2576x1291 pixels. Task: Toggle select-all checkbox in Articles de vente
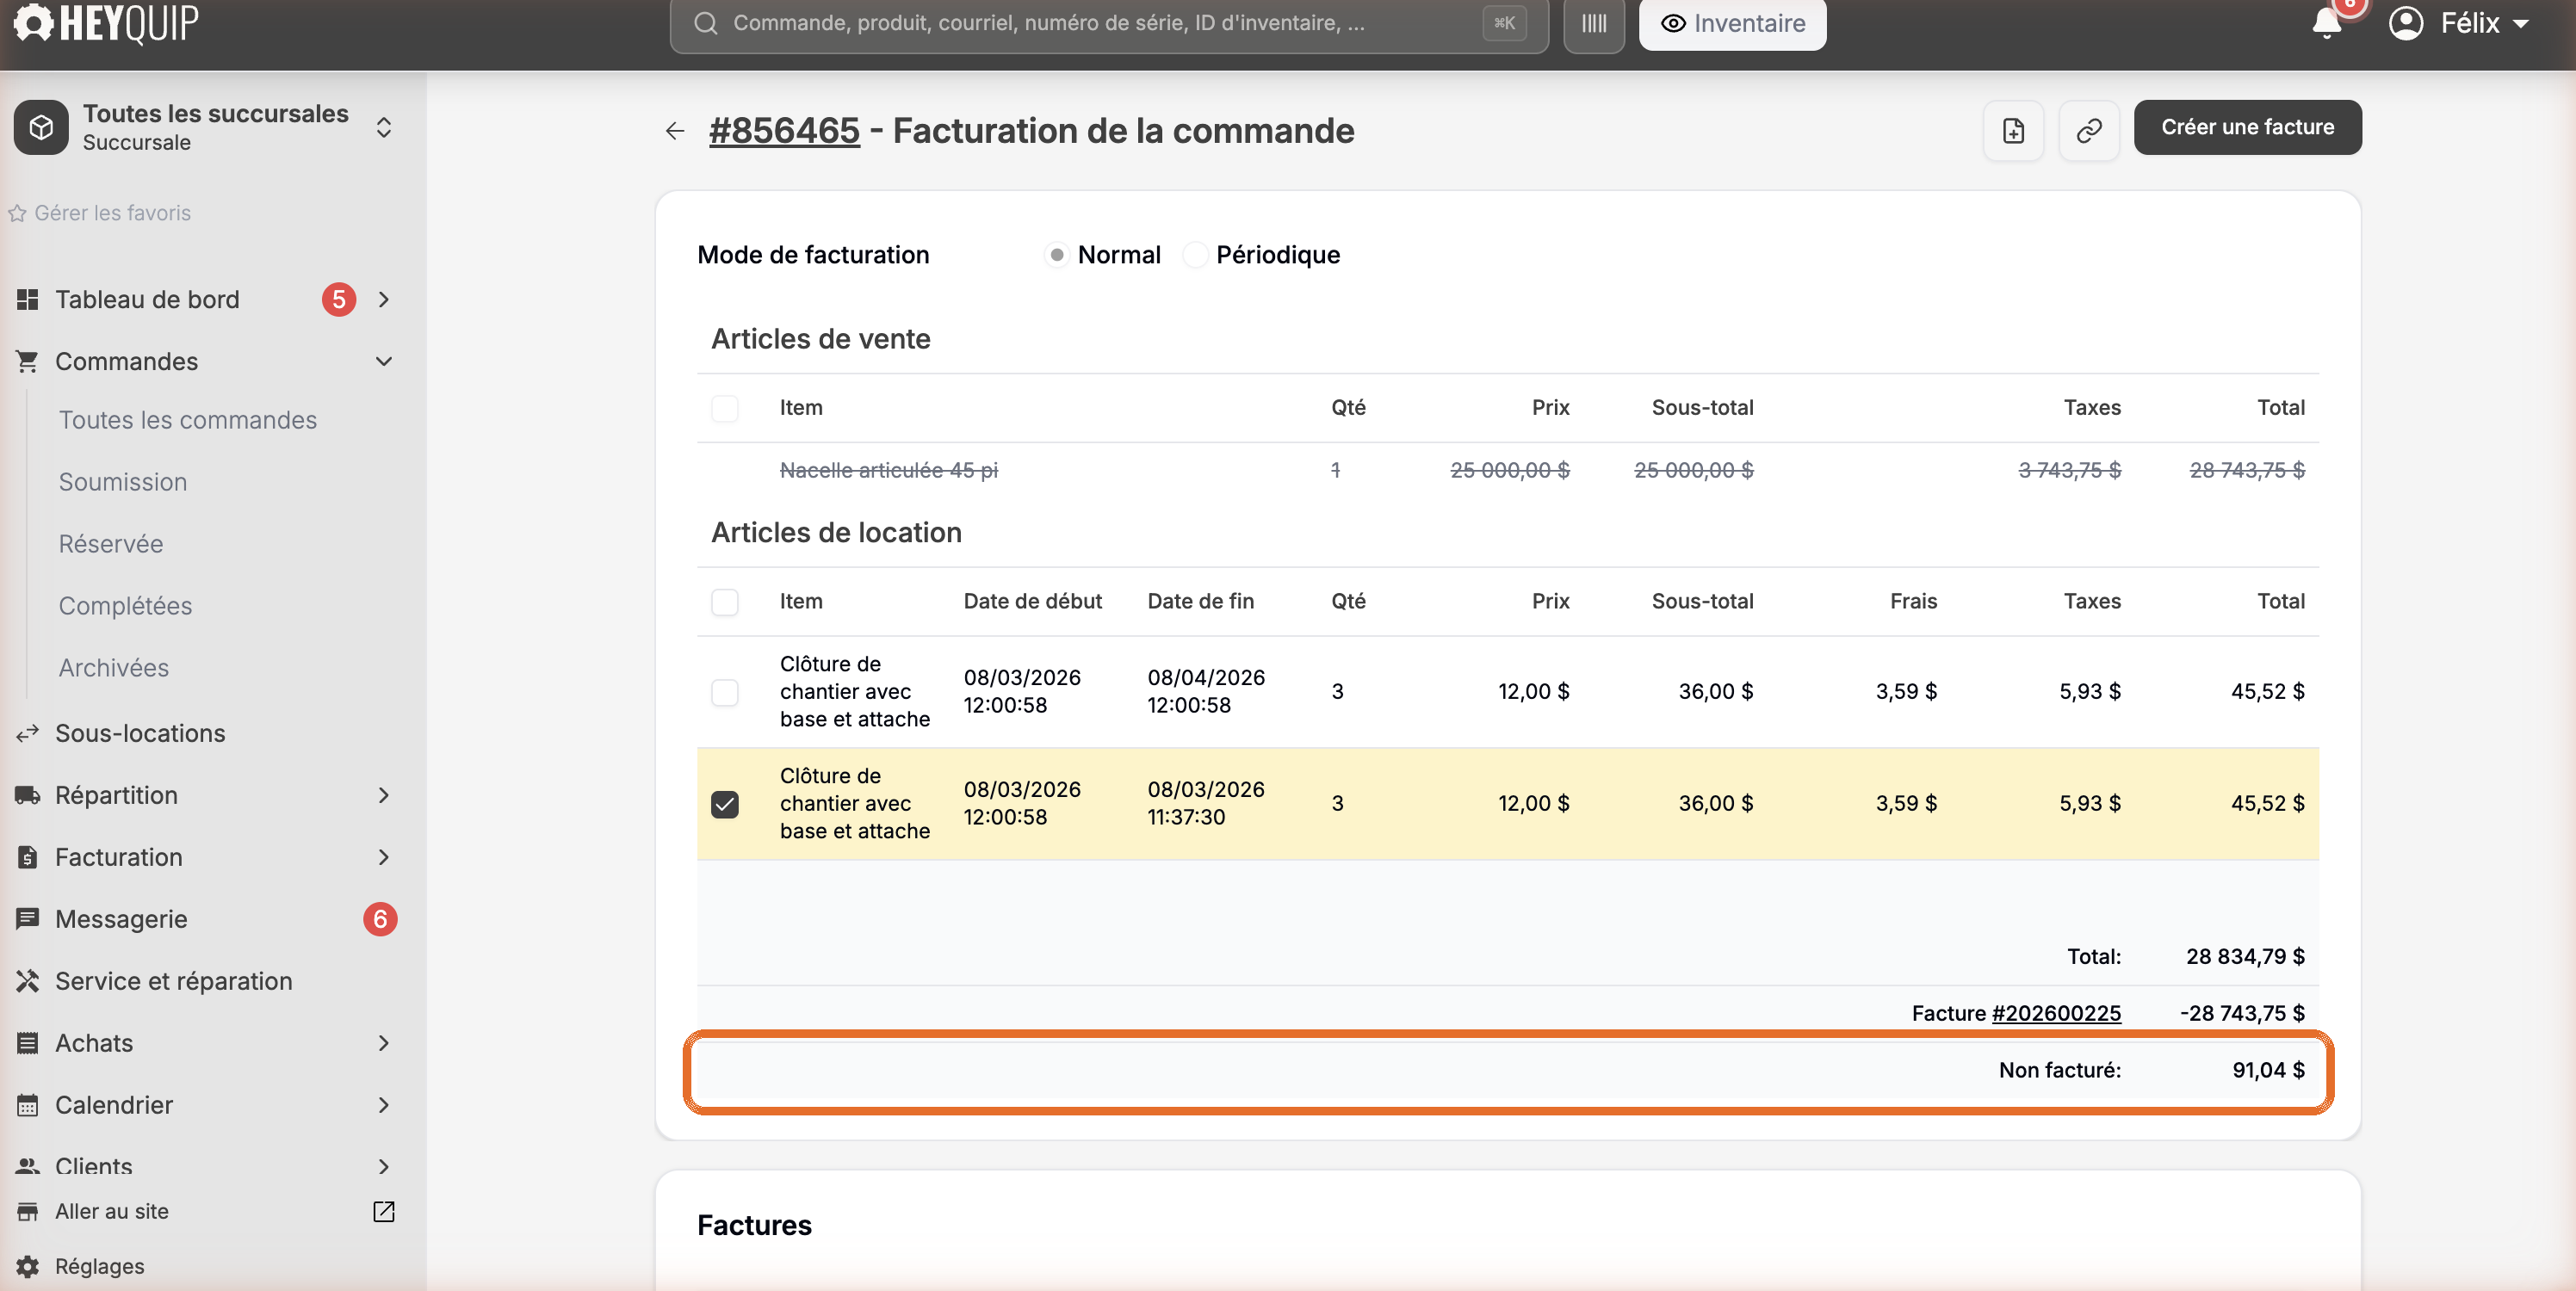tap(725, 408)
